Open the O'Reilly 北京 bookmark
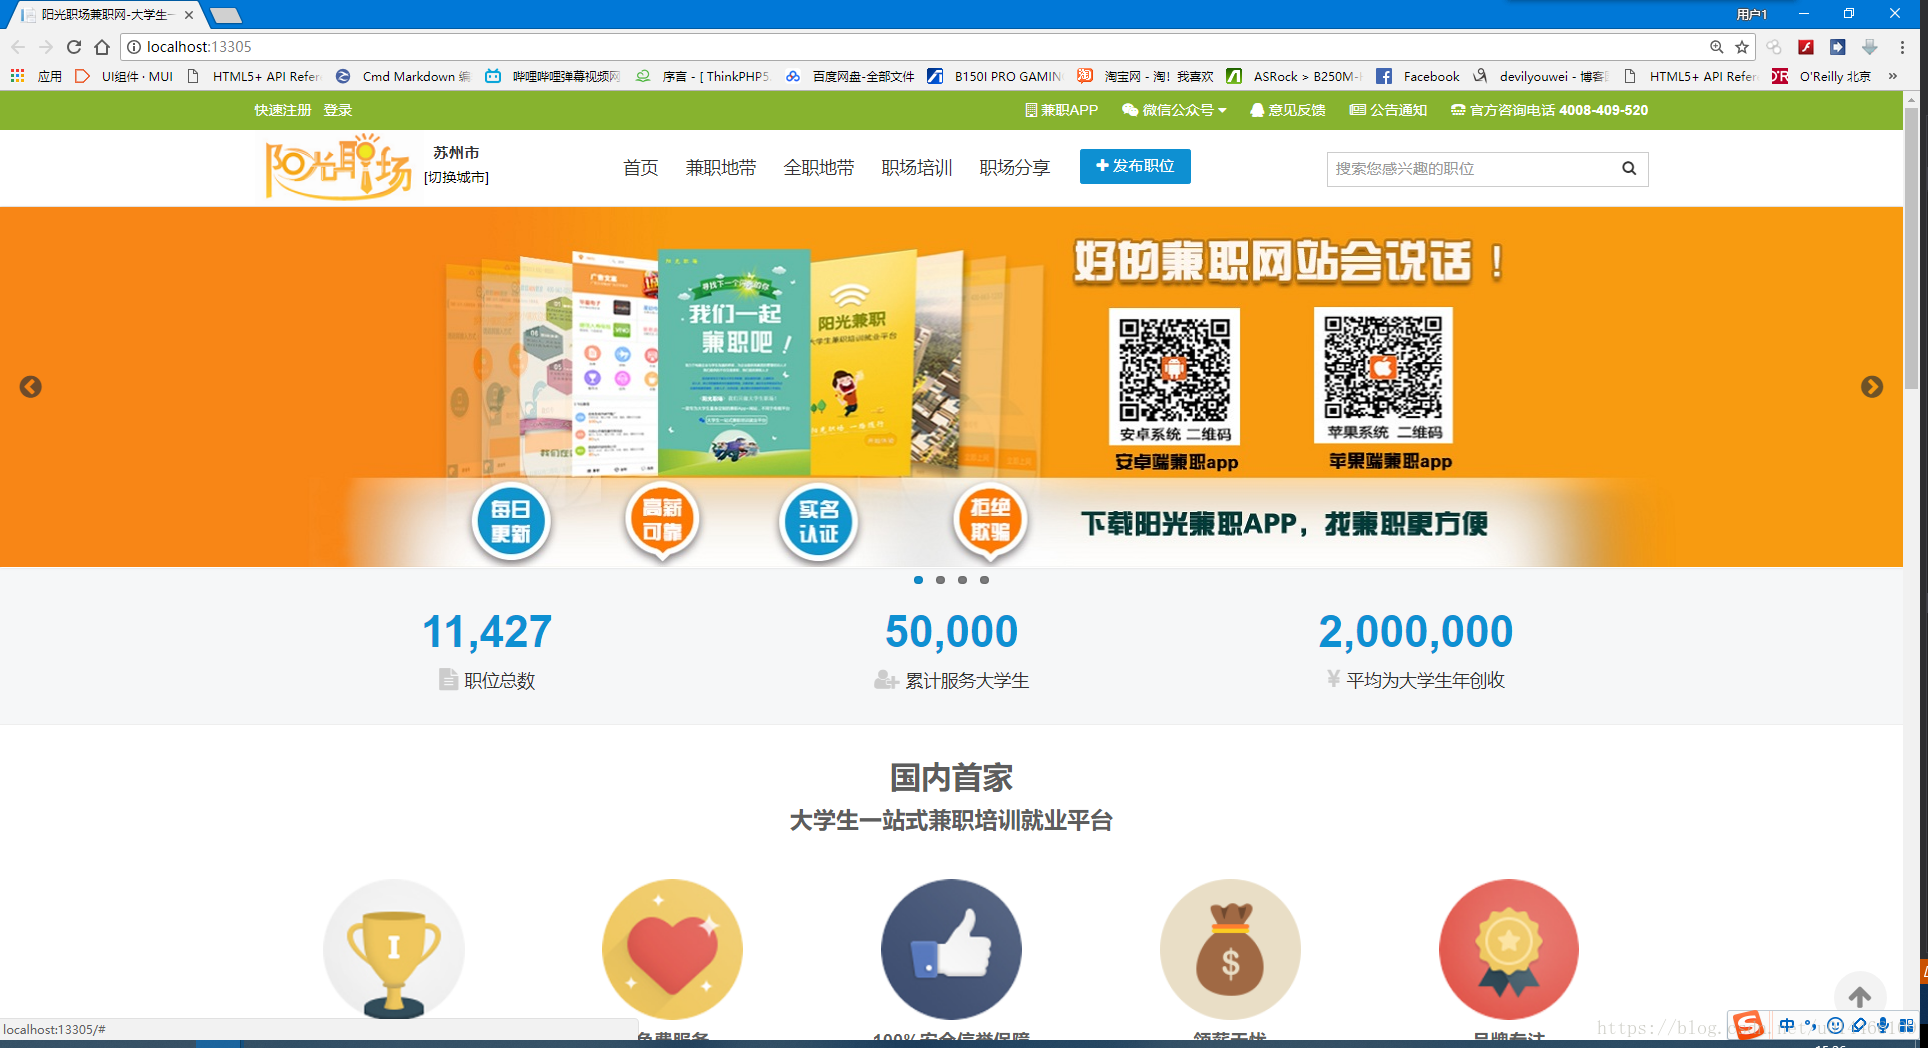 [x=1822, y=76]
